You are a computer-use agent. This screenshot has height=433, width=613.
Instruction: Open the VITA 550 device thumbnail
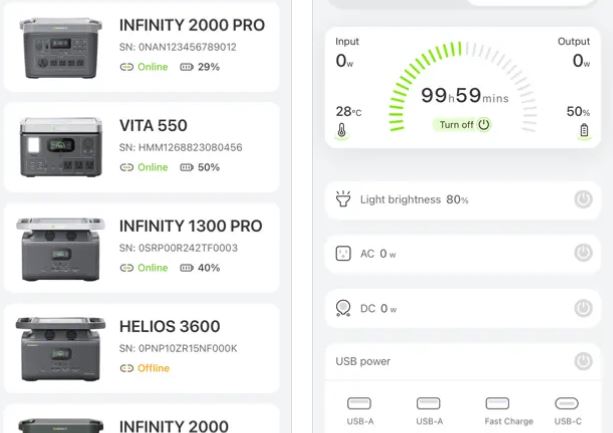coord(60,147)
